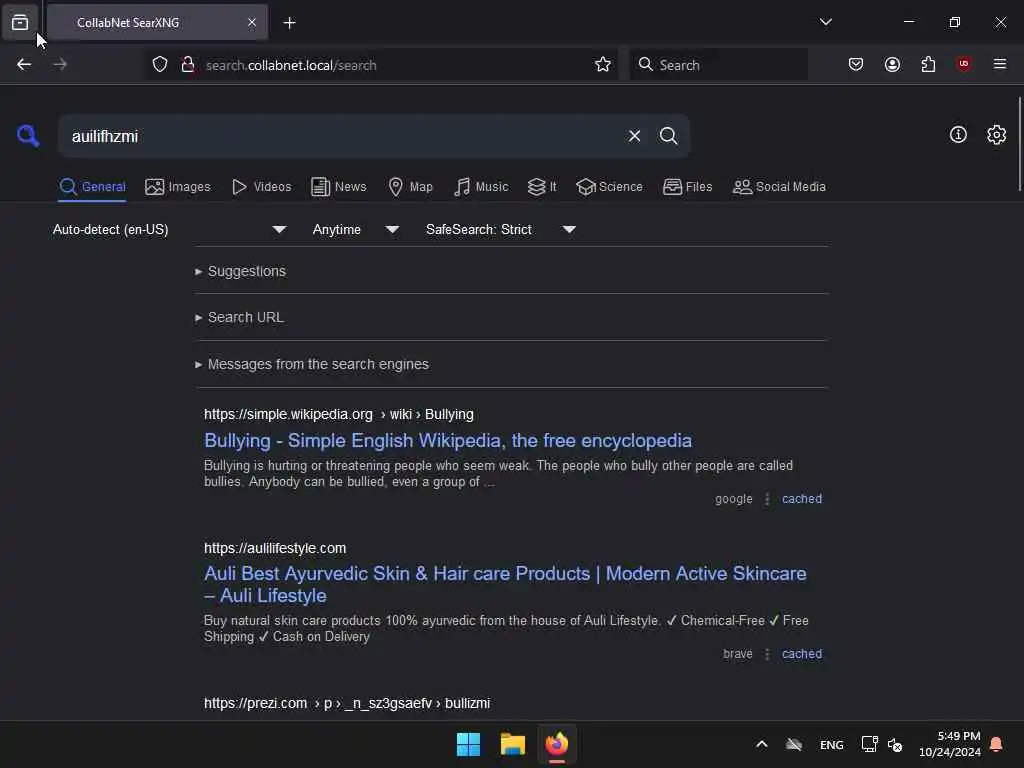Open prezi.com bullizmi result URL
Viewport: 1024px width, 768px height.
click(x=347, y=703)
